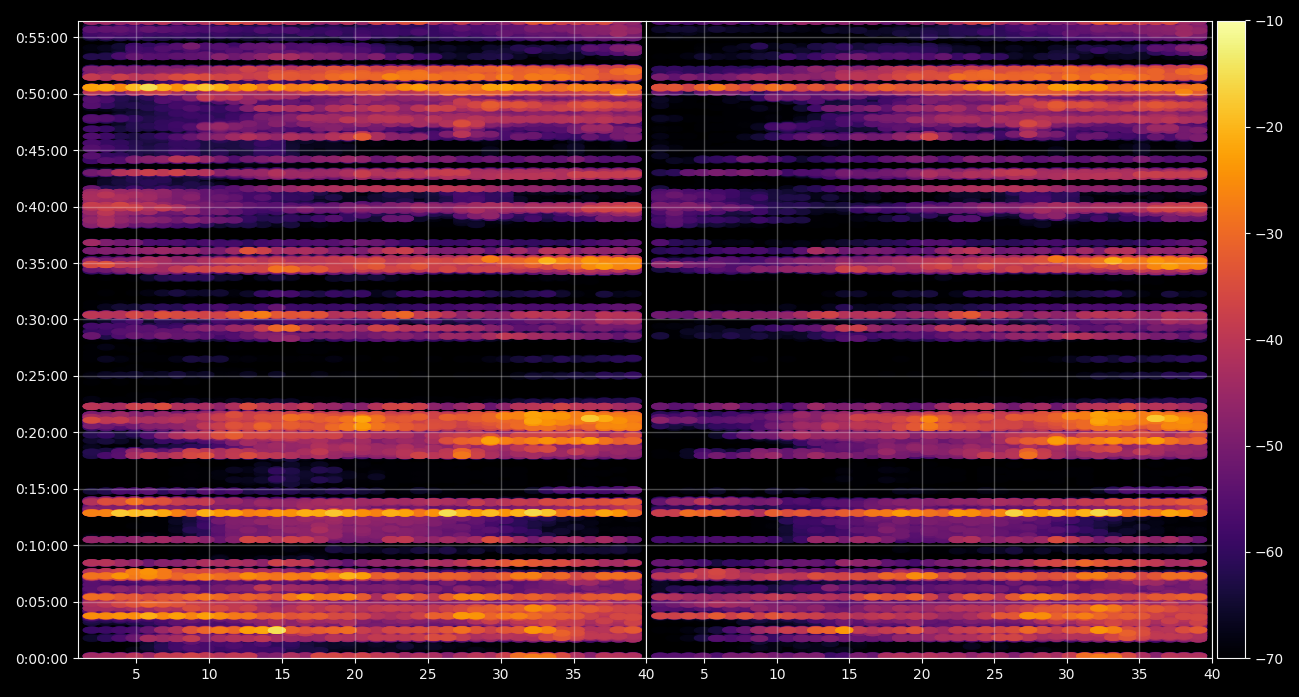Pick the −60 colorbar value
The width and height of the screenshot is (1299, 697).
pyautogui.click(x=1269, y=552)
